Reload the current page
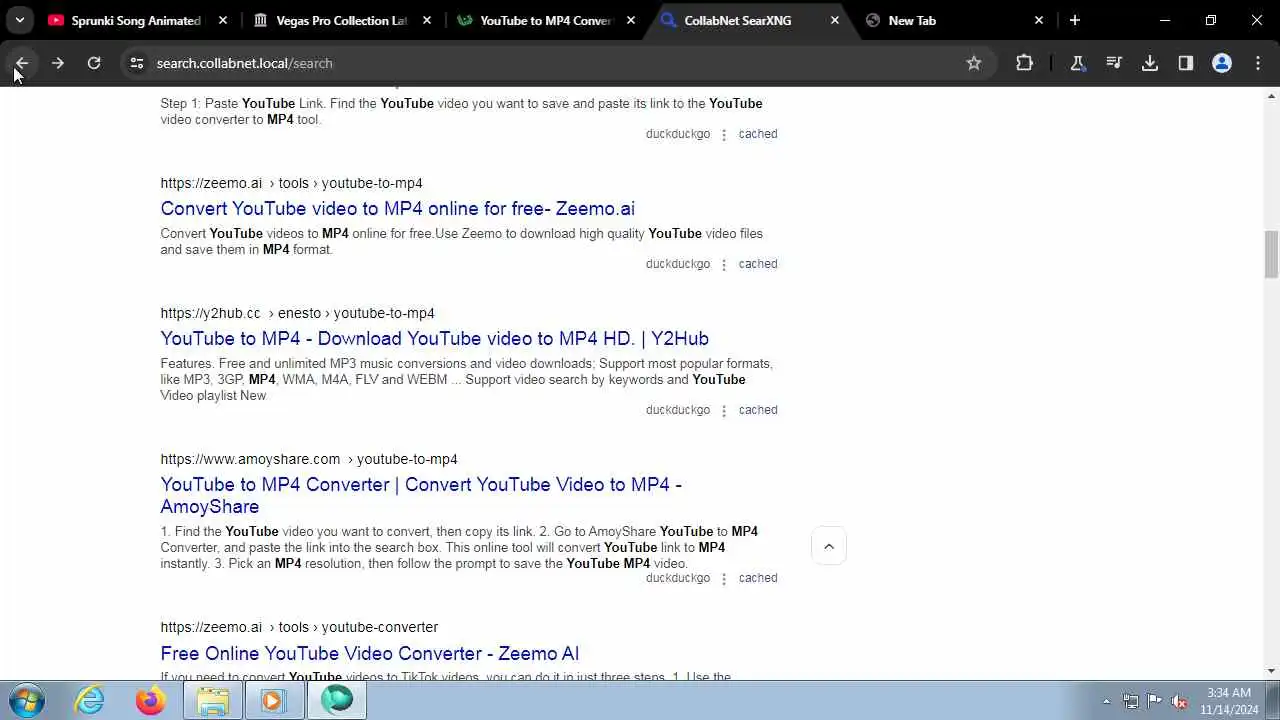The height and width of the screenshot is (720, 1280). (x=94, y=63)
